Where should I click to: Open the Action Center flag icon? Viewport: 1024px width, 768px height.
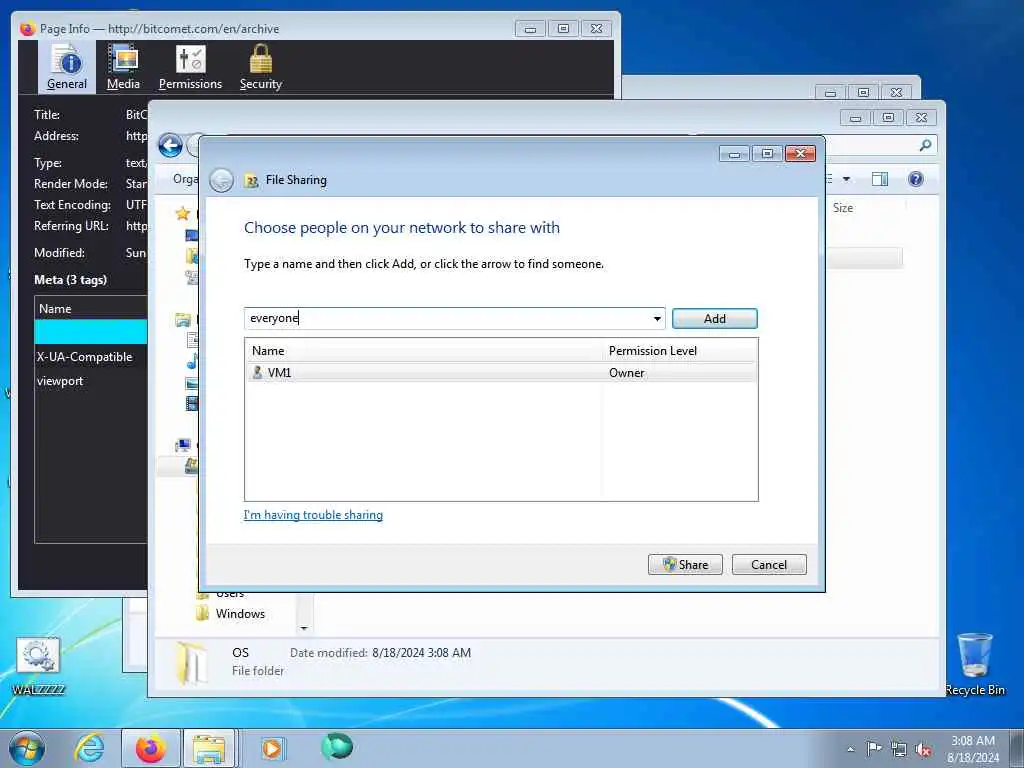(874, 748)
